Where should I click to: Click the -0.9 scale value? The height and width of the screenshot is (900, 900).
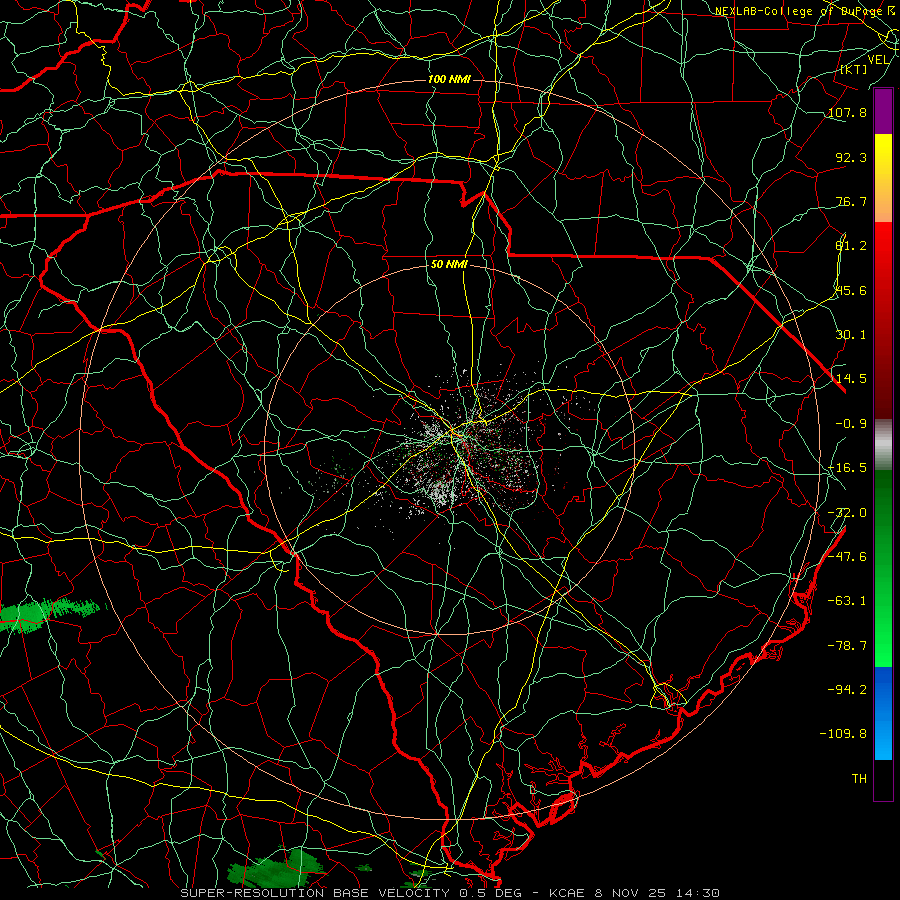pos(851,424)
